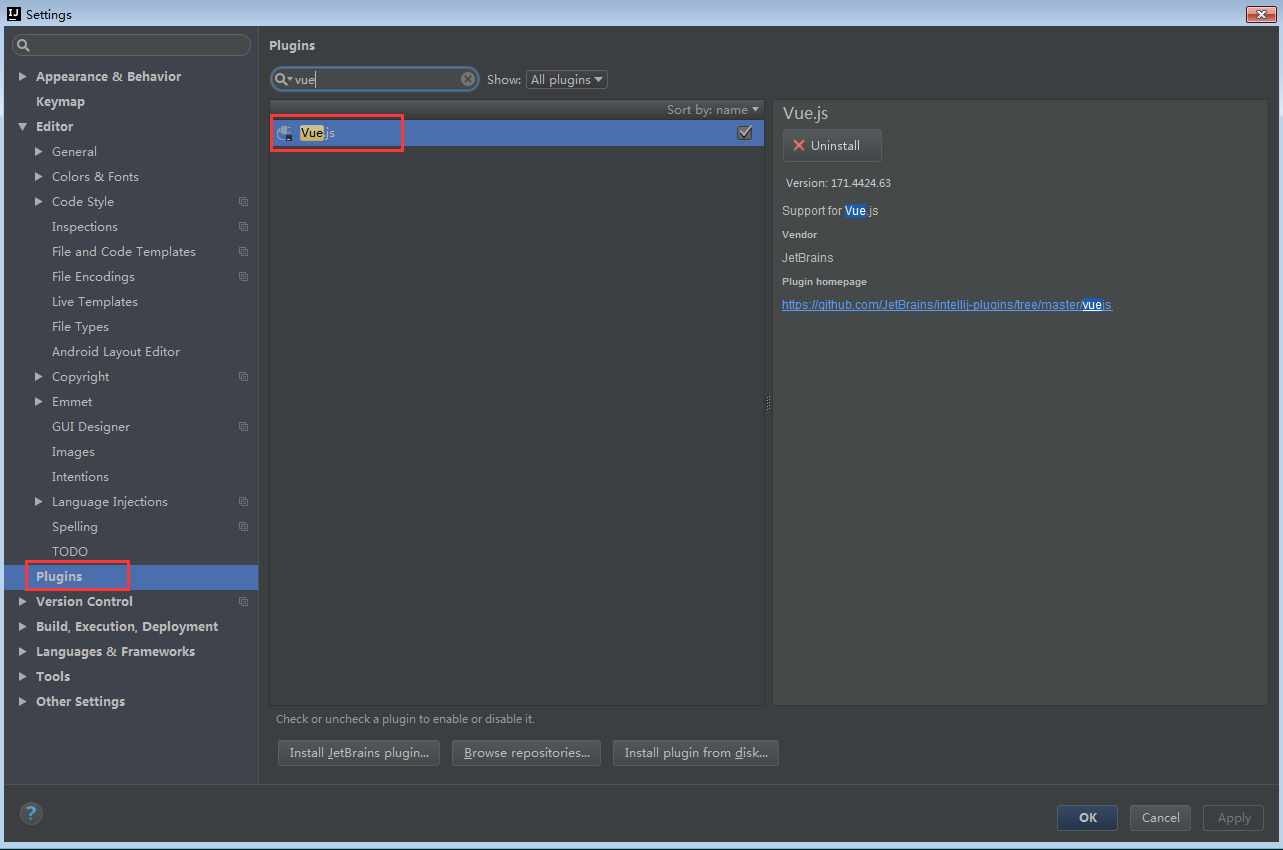Image resolution: width=1283 pixels, height=850 pixels.
Task: Expand Appearance & Behavior section
Action: point(23,77)
